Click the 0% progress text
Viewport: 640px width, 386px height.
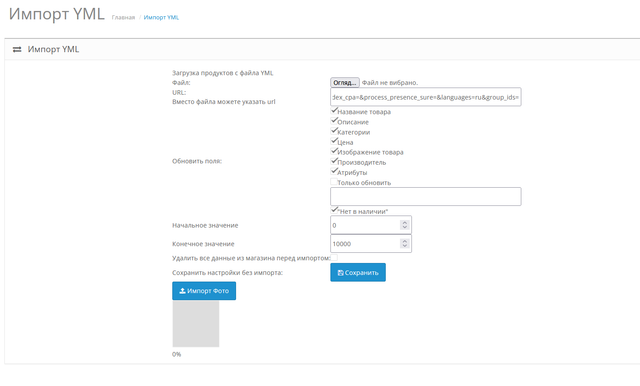point(176,354)
